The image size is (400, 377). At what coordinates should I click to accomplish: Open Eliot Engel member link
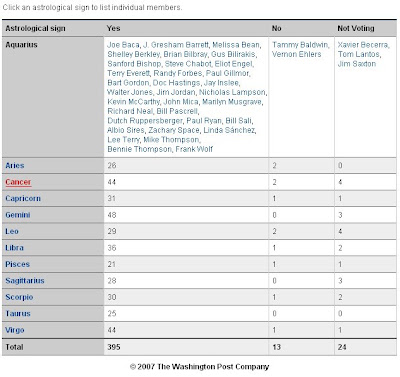click(234, 64)
